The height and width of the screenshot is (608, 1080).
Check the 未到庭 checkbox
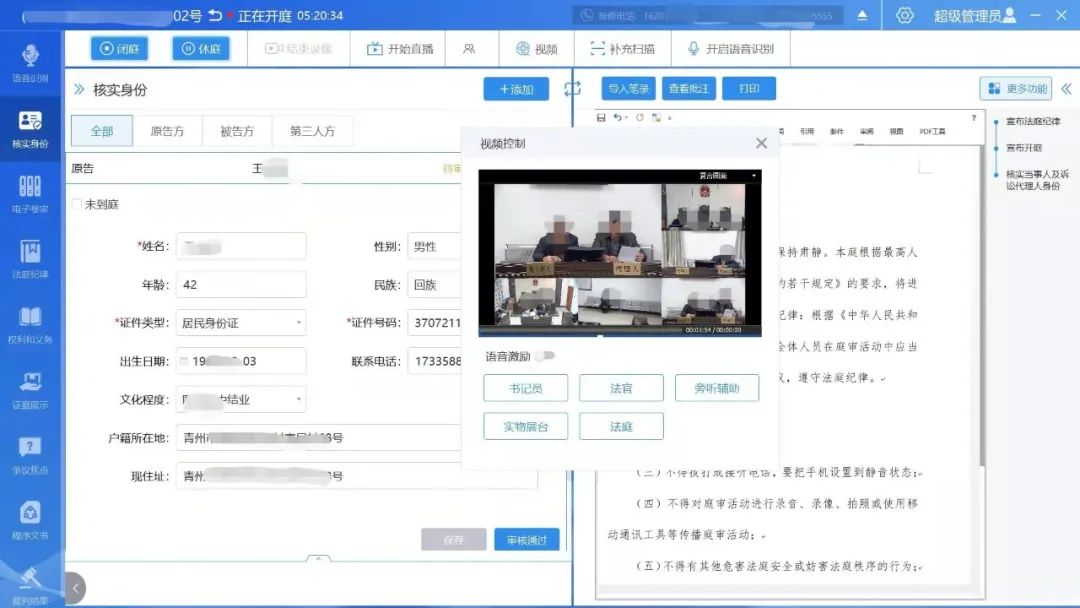coord(77,201)
